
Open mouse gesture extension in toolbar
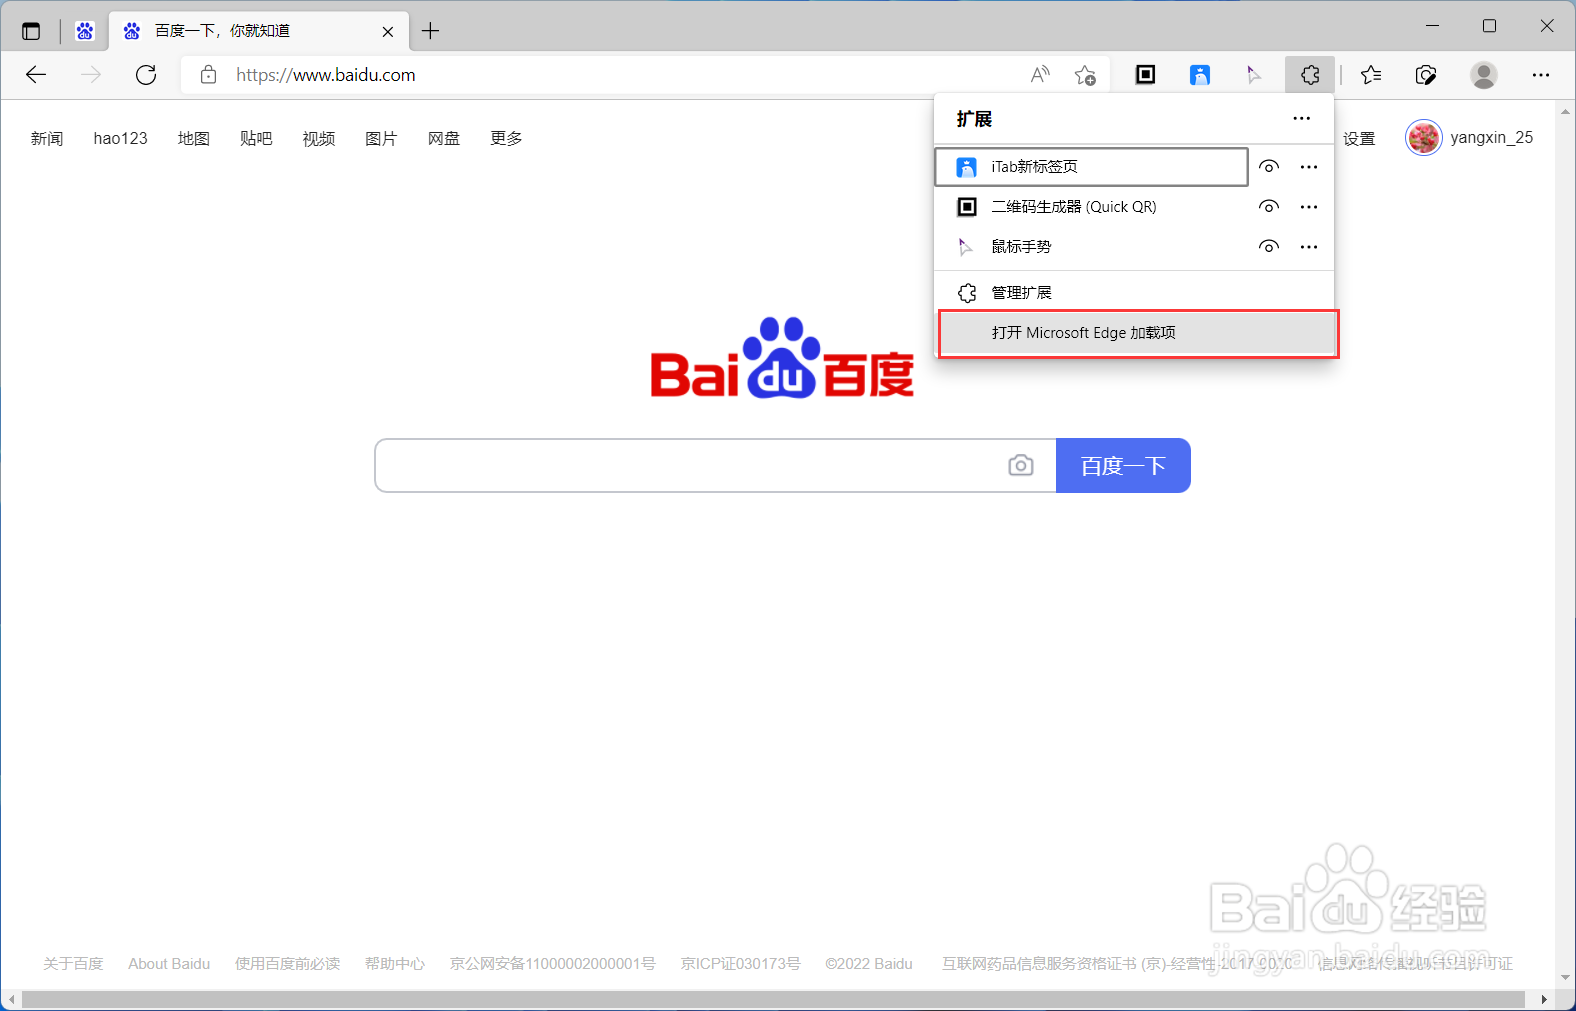click(1254, 75)
